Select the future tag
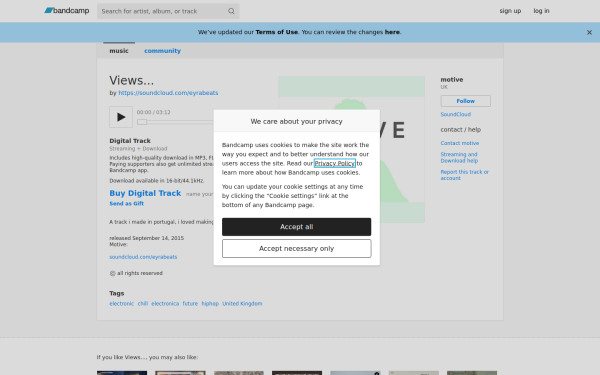The height and width of the screenshot is (375, 600). point(190,303)
